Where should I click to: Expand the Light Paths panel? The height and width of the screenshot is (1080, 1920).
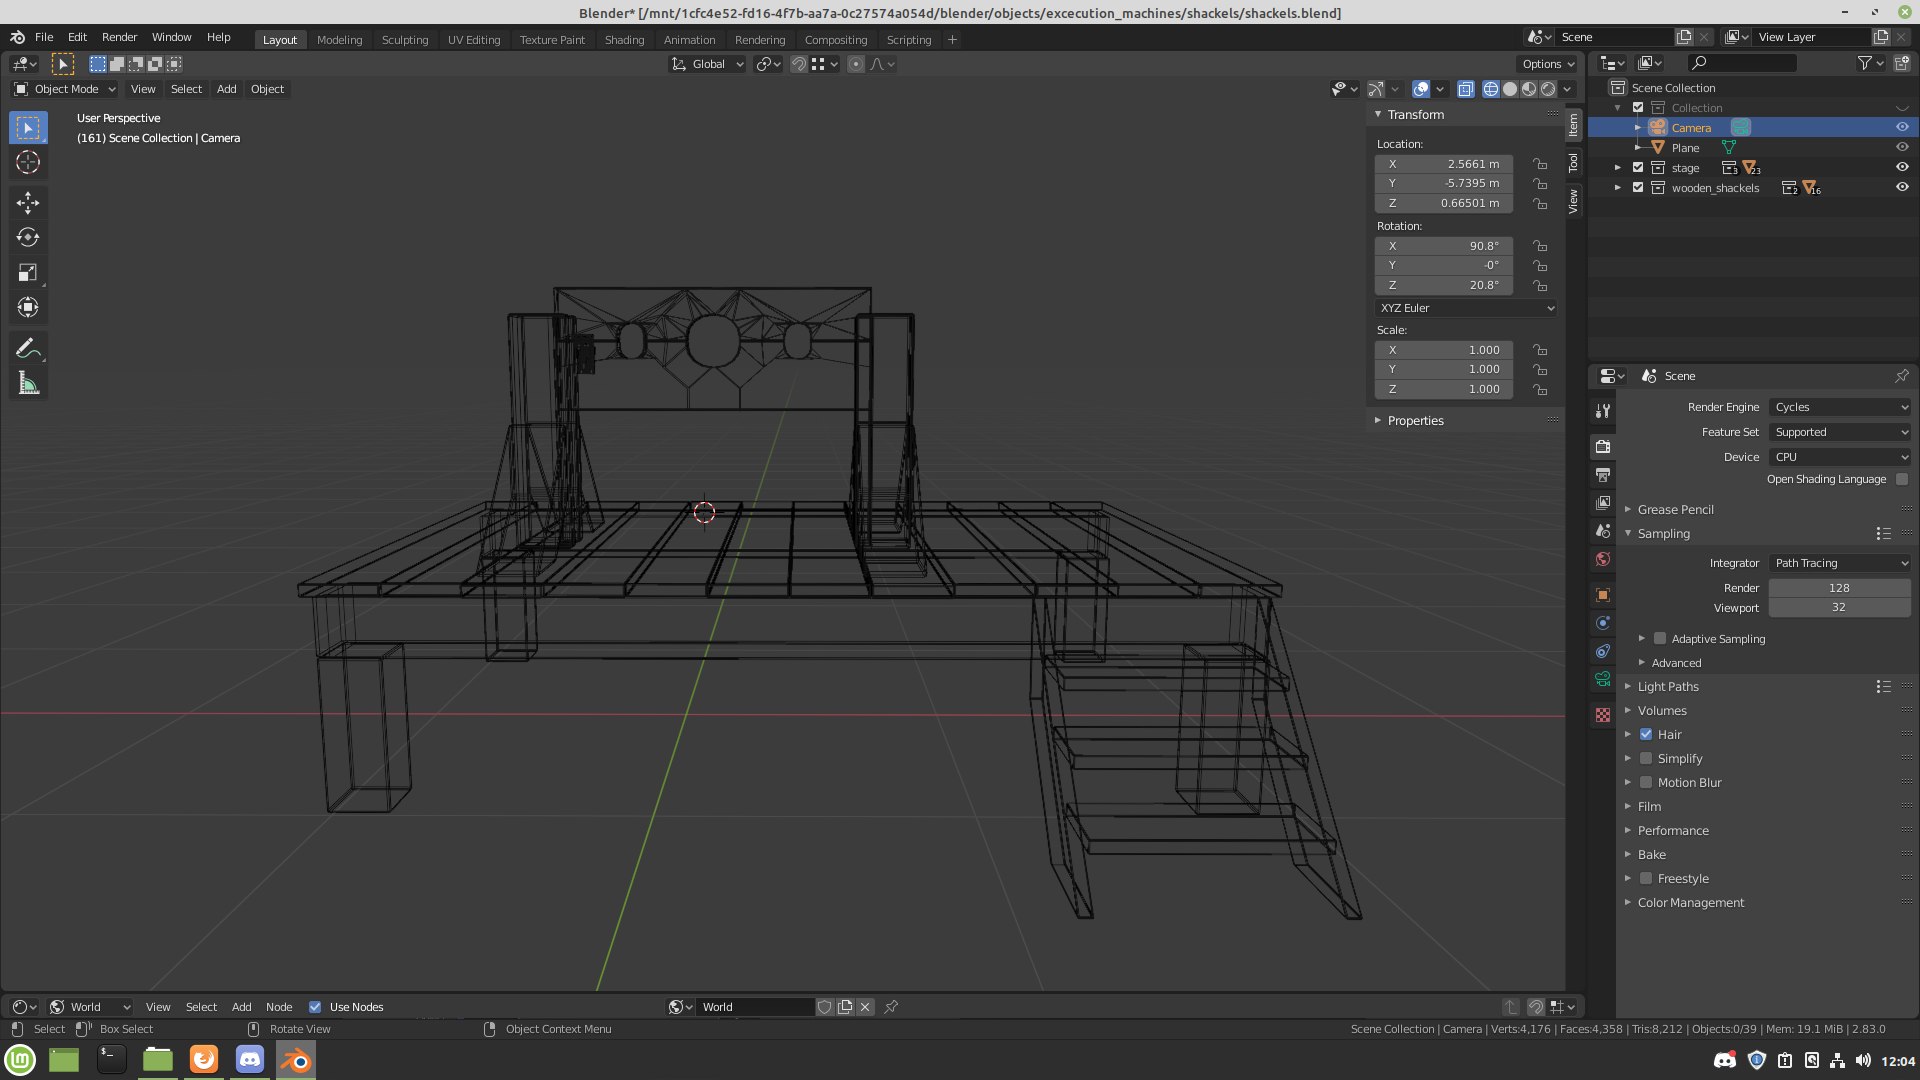click(x=1668, y=687)
